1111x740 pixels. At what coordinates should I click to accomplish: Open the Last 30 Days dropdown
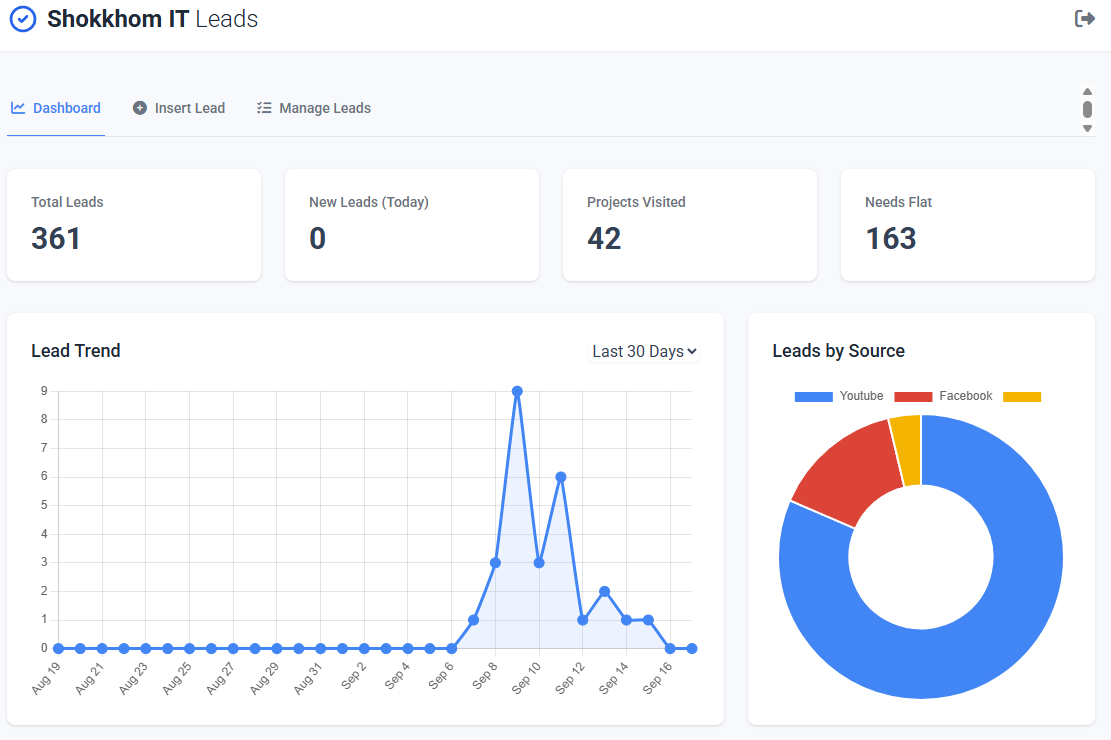644,351
